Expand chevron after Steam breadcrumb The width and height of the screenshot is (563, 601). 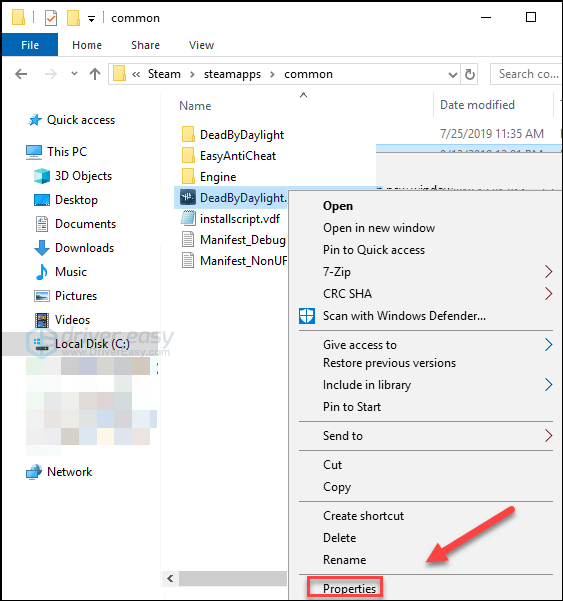pos(192,74)
